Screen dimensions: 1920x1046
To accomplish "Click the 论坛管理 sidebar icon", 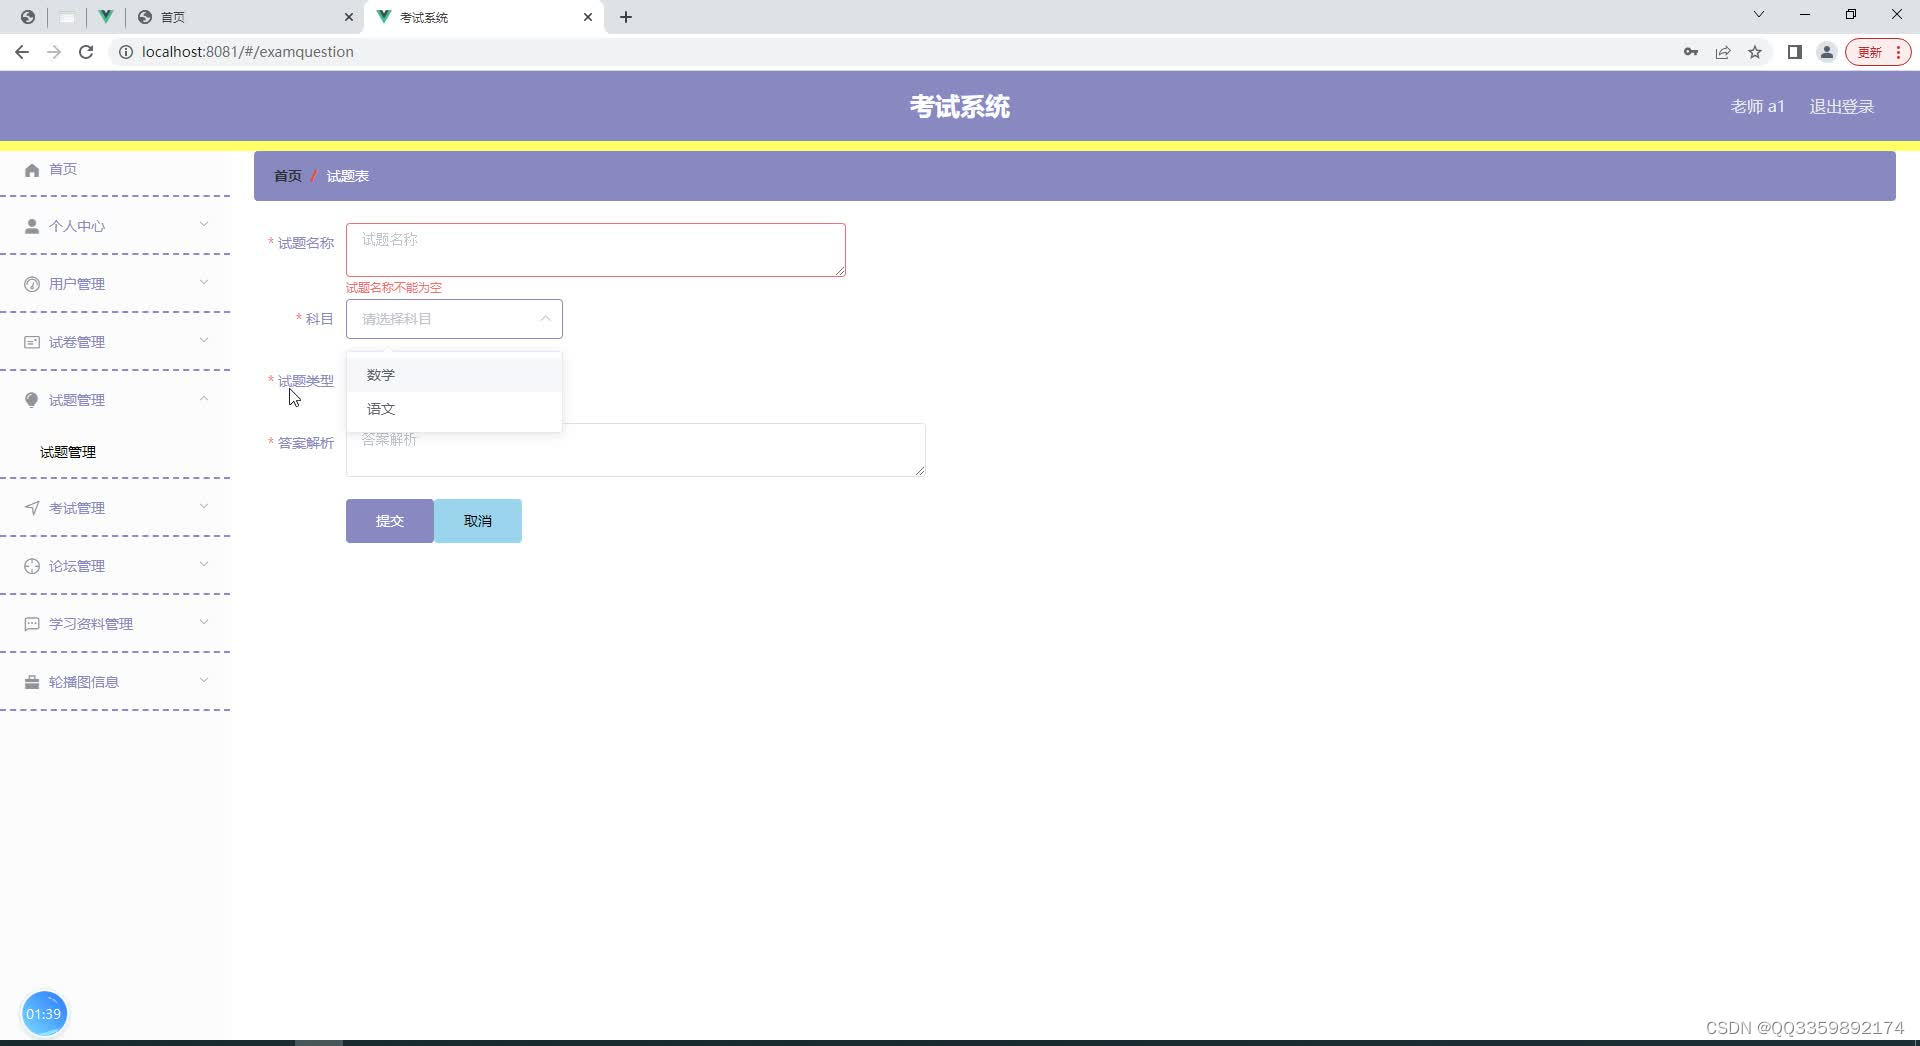I will [32, 566].
